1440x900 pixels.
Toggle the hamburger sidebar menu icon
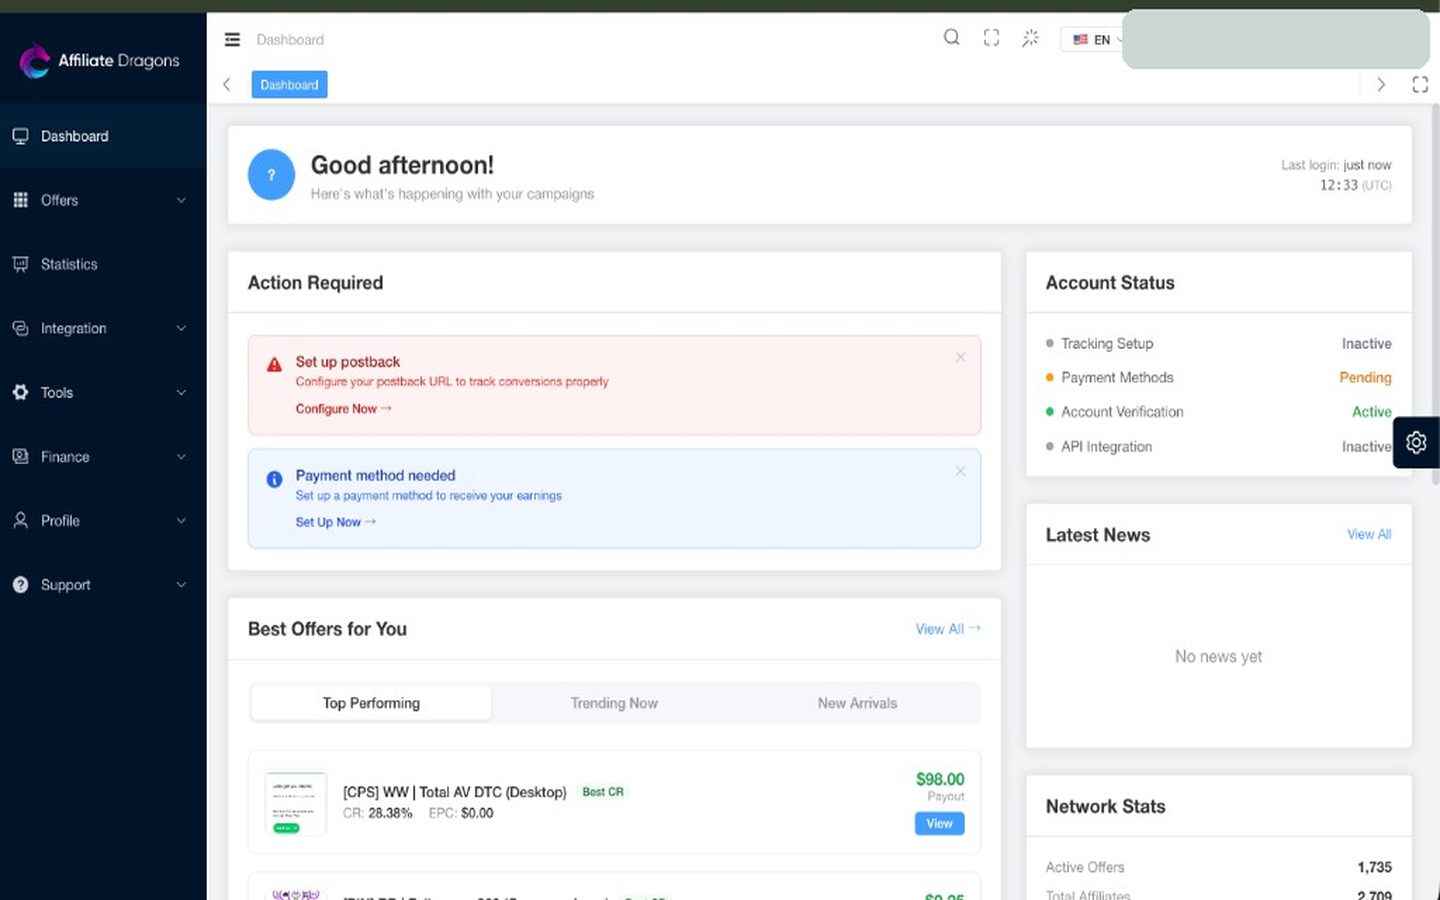[232, 40]
